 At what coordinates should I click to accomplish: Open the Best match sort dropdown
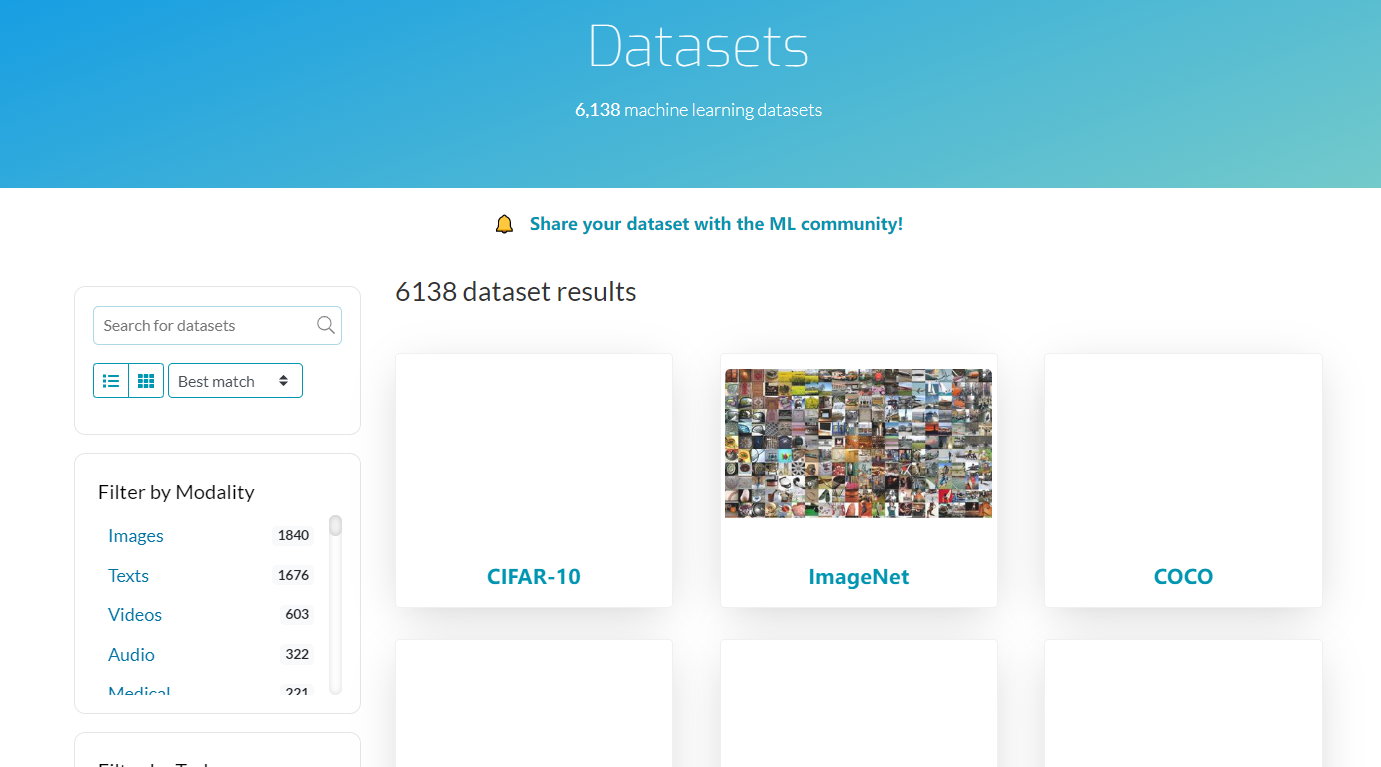[235, 381]
